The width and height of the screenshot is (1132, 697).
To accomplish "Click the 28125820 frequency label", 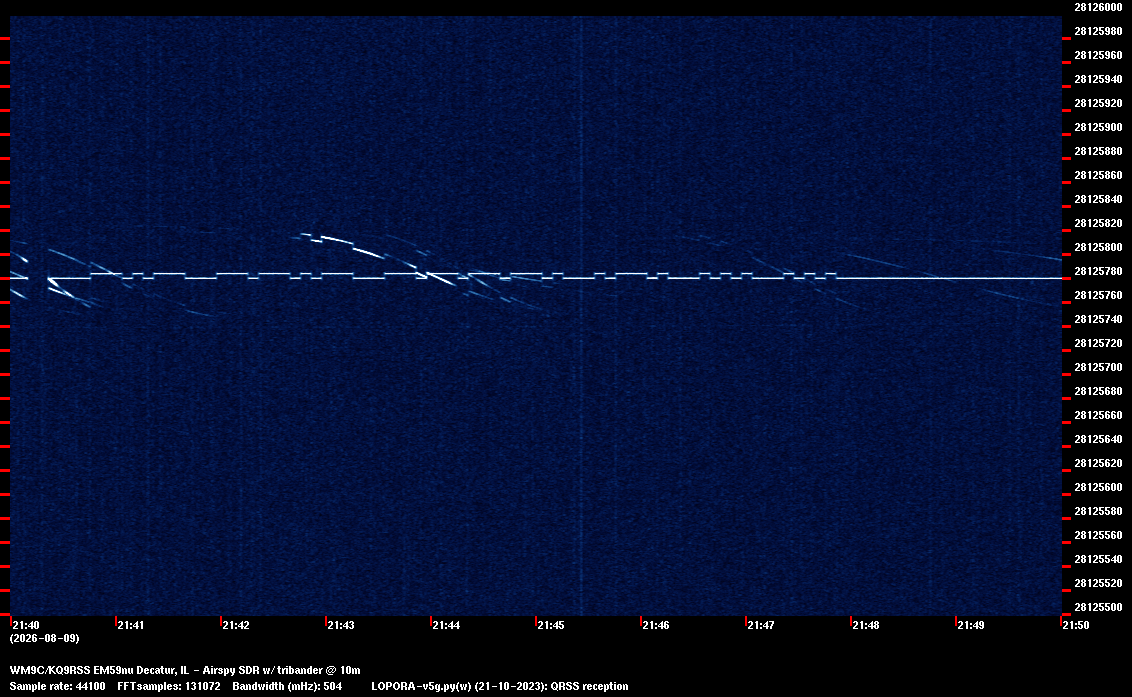I will pyautogui.click(x=1098, y=223).
